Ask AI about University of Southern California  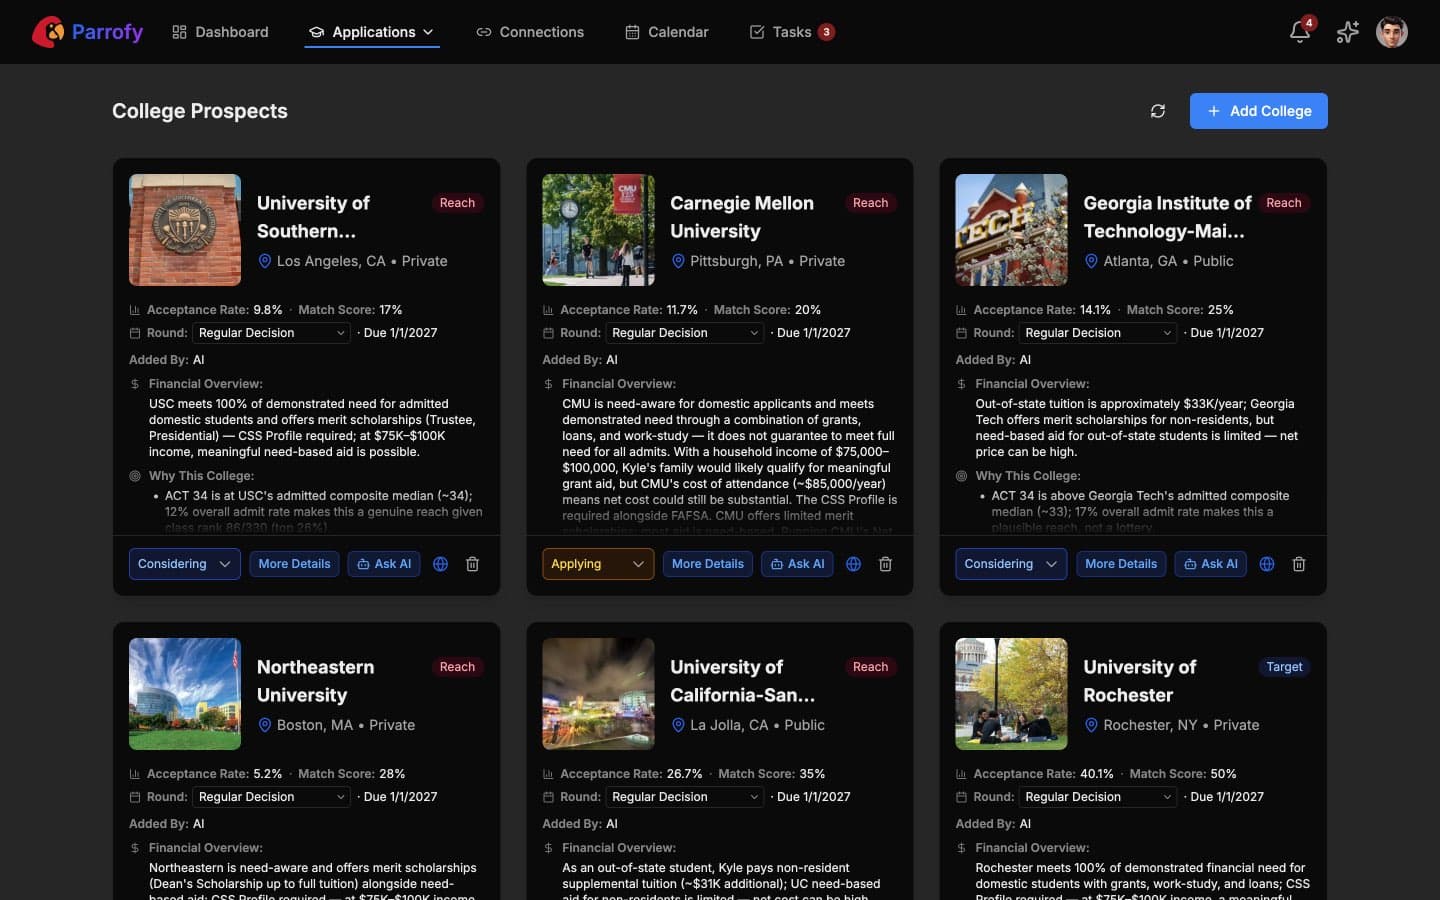[384, 564]
